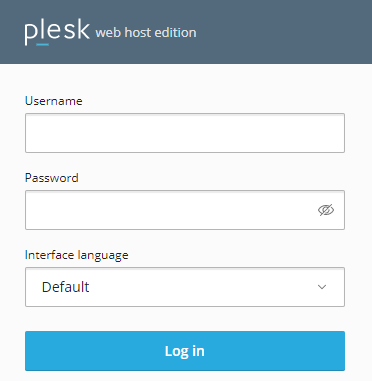The width and height of the screenshot is (372, 381).
Task: Show typed password via eye icon
Action: [326, 210]
